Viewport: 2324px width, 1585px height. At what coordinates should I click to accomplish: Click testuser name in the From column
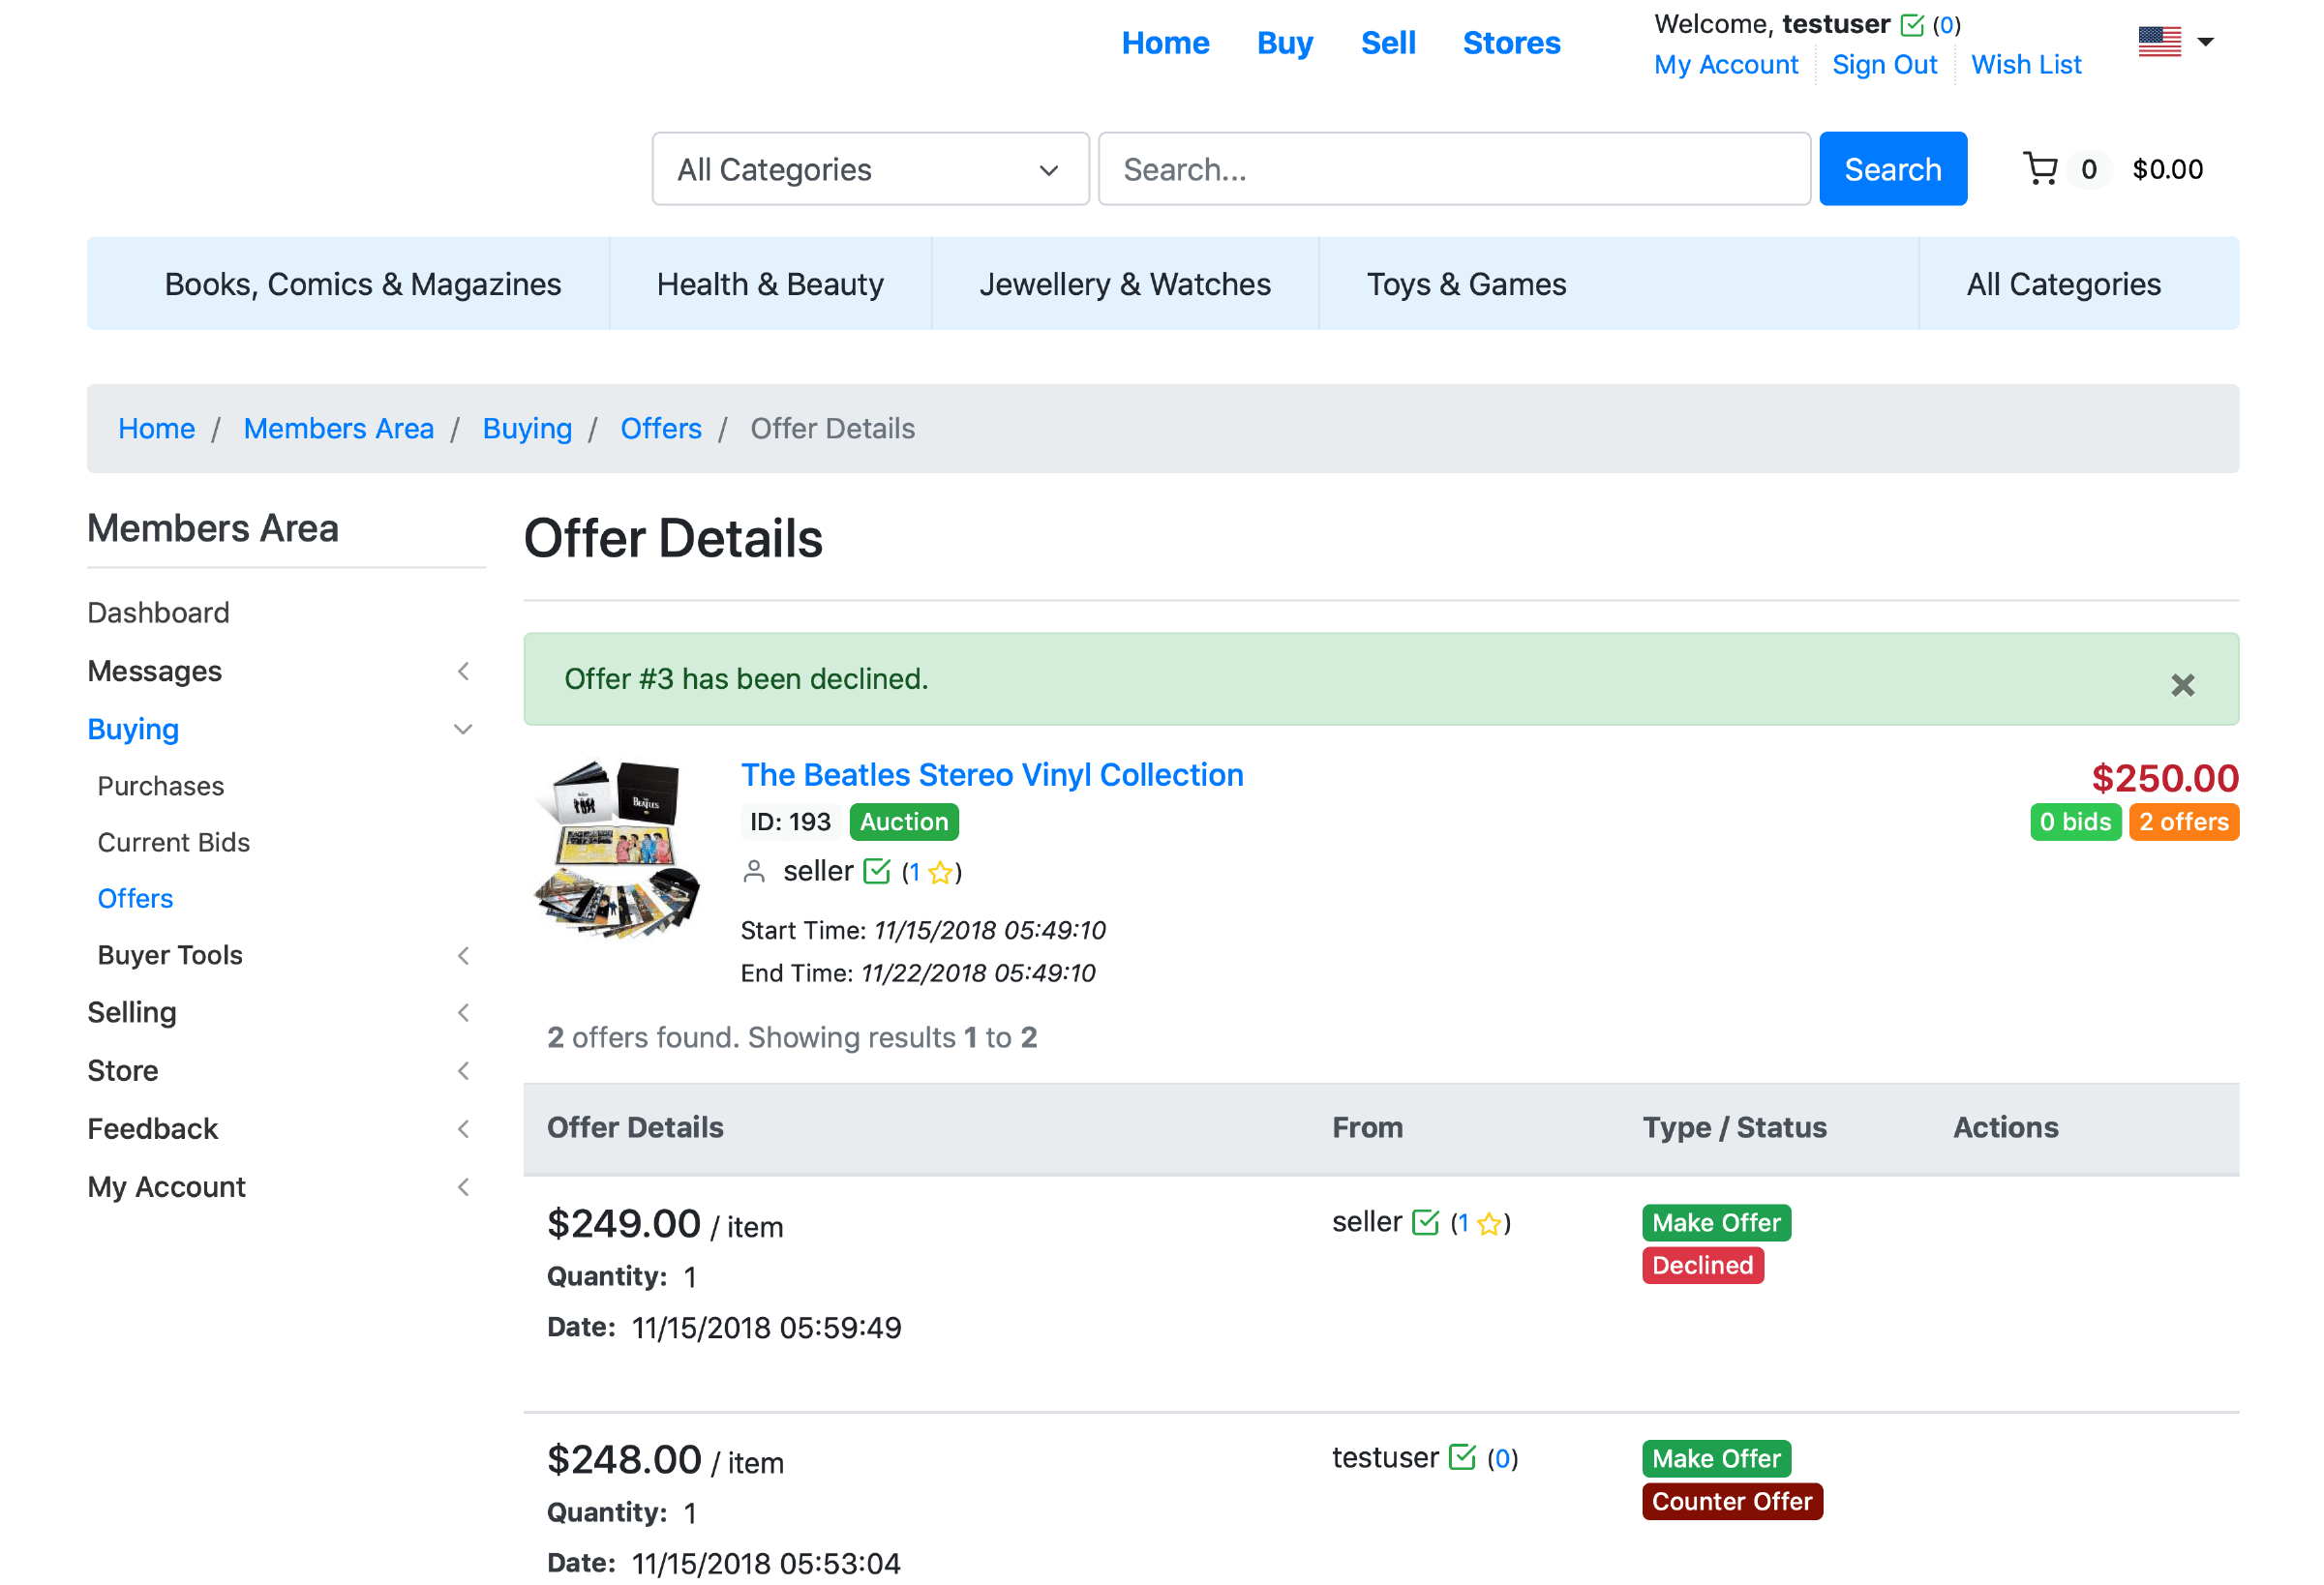(1385, 1457)
